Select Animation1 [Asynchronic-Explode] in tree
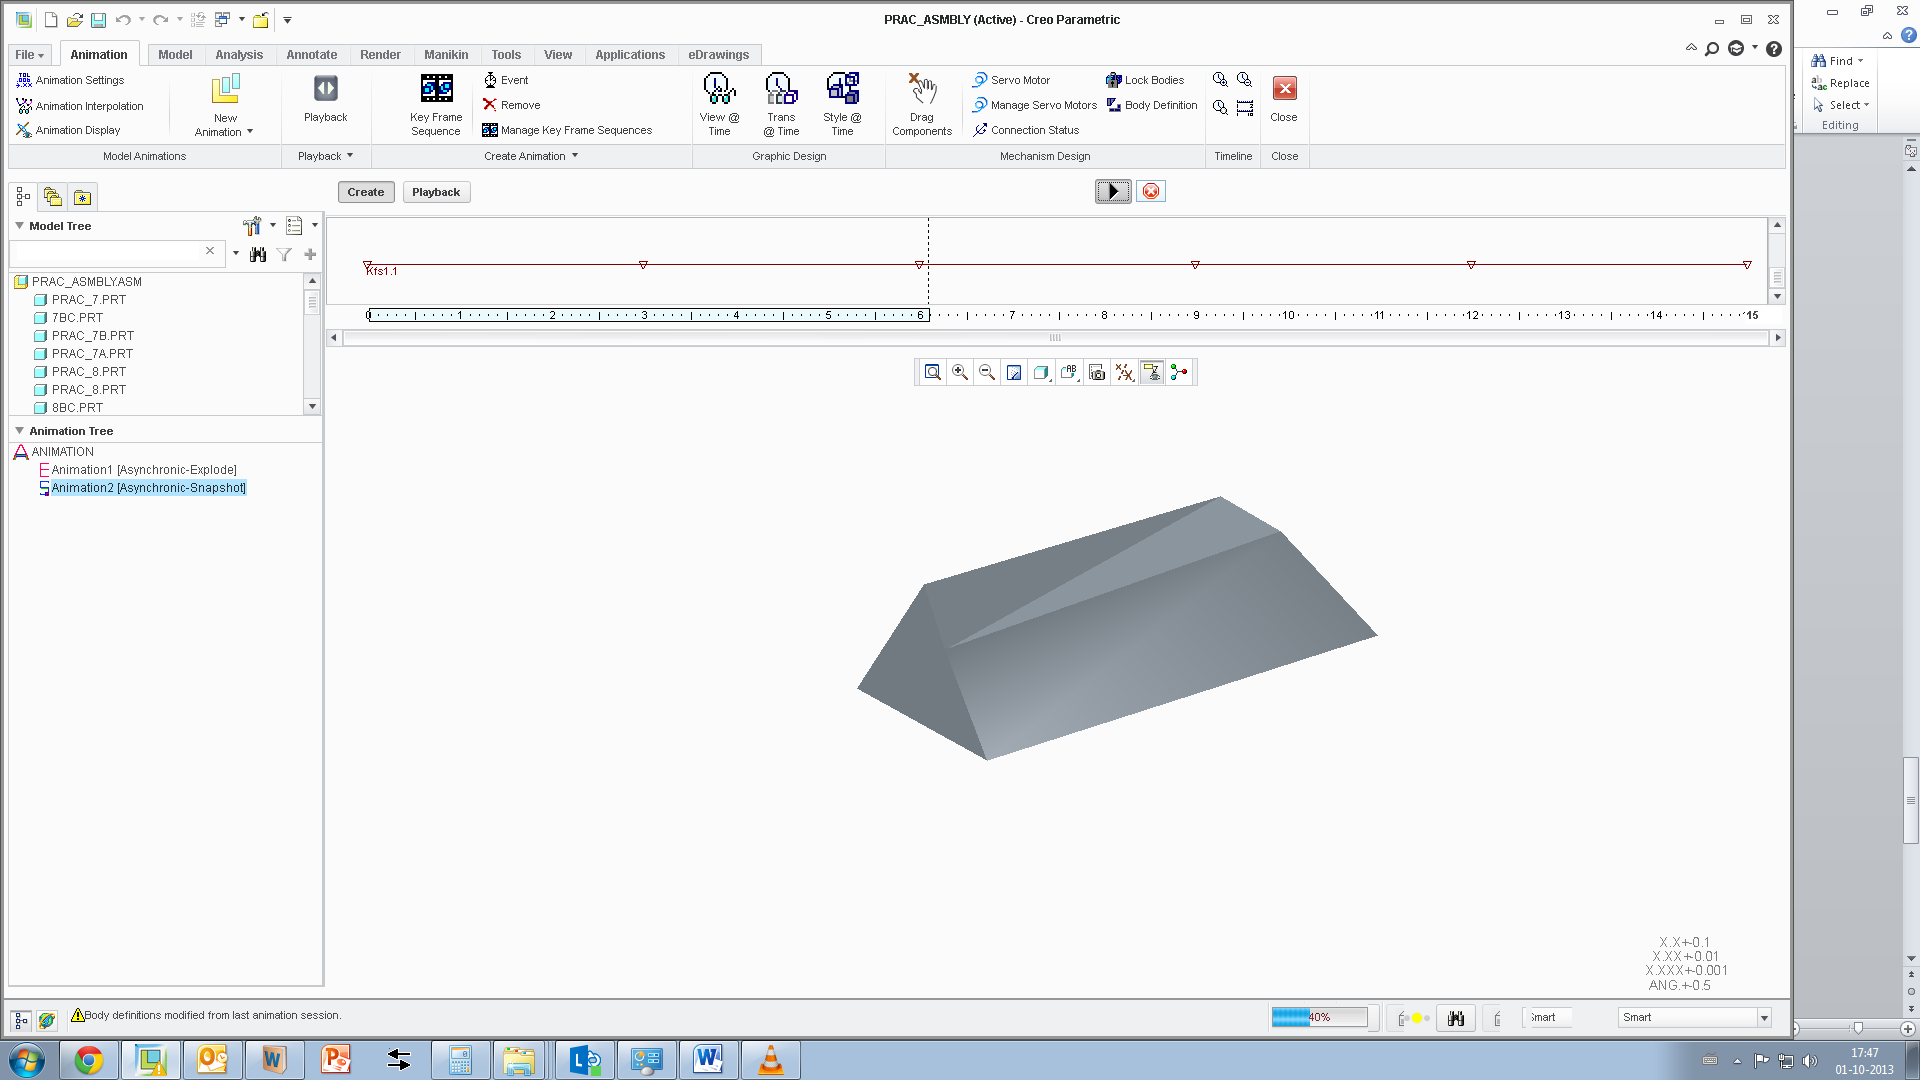1920x1080 pixels. (144, 470)
